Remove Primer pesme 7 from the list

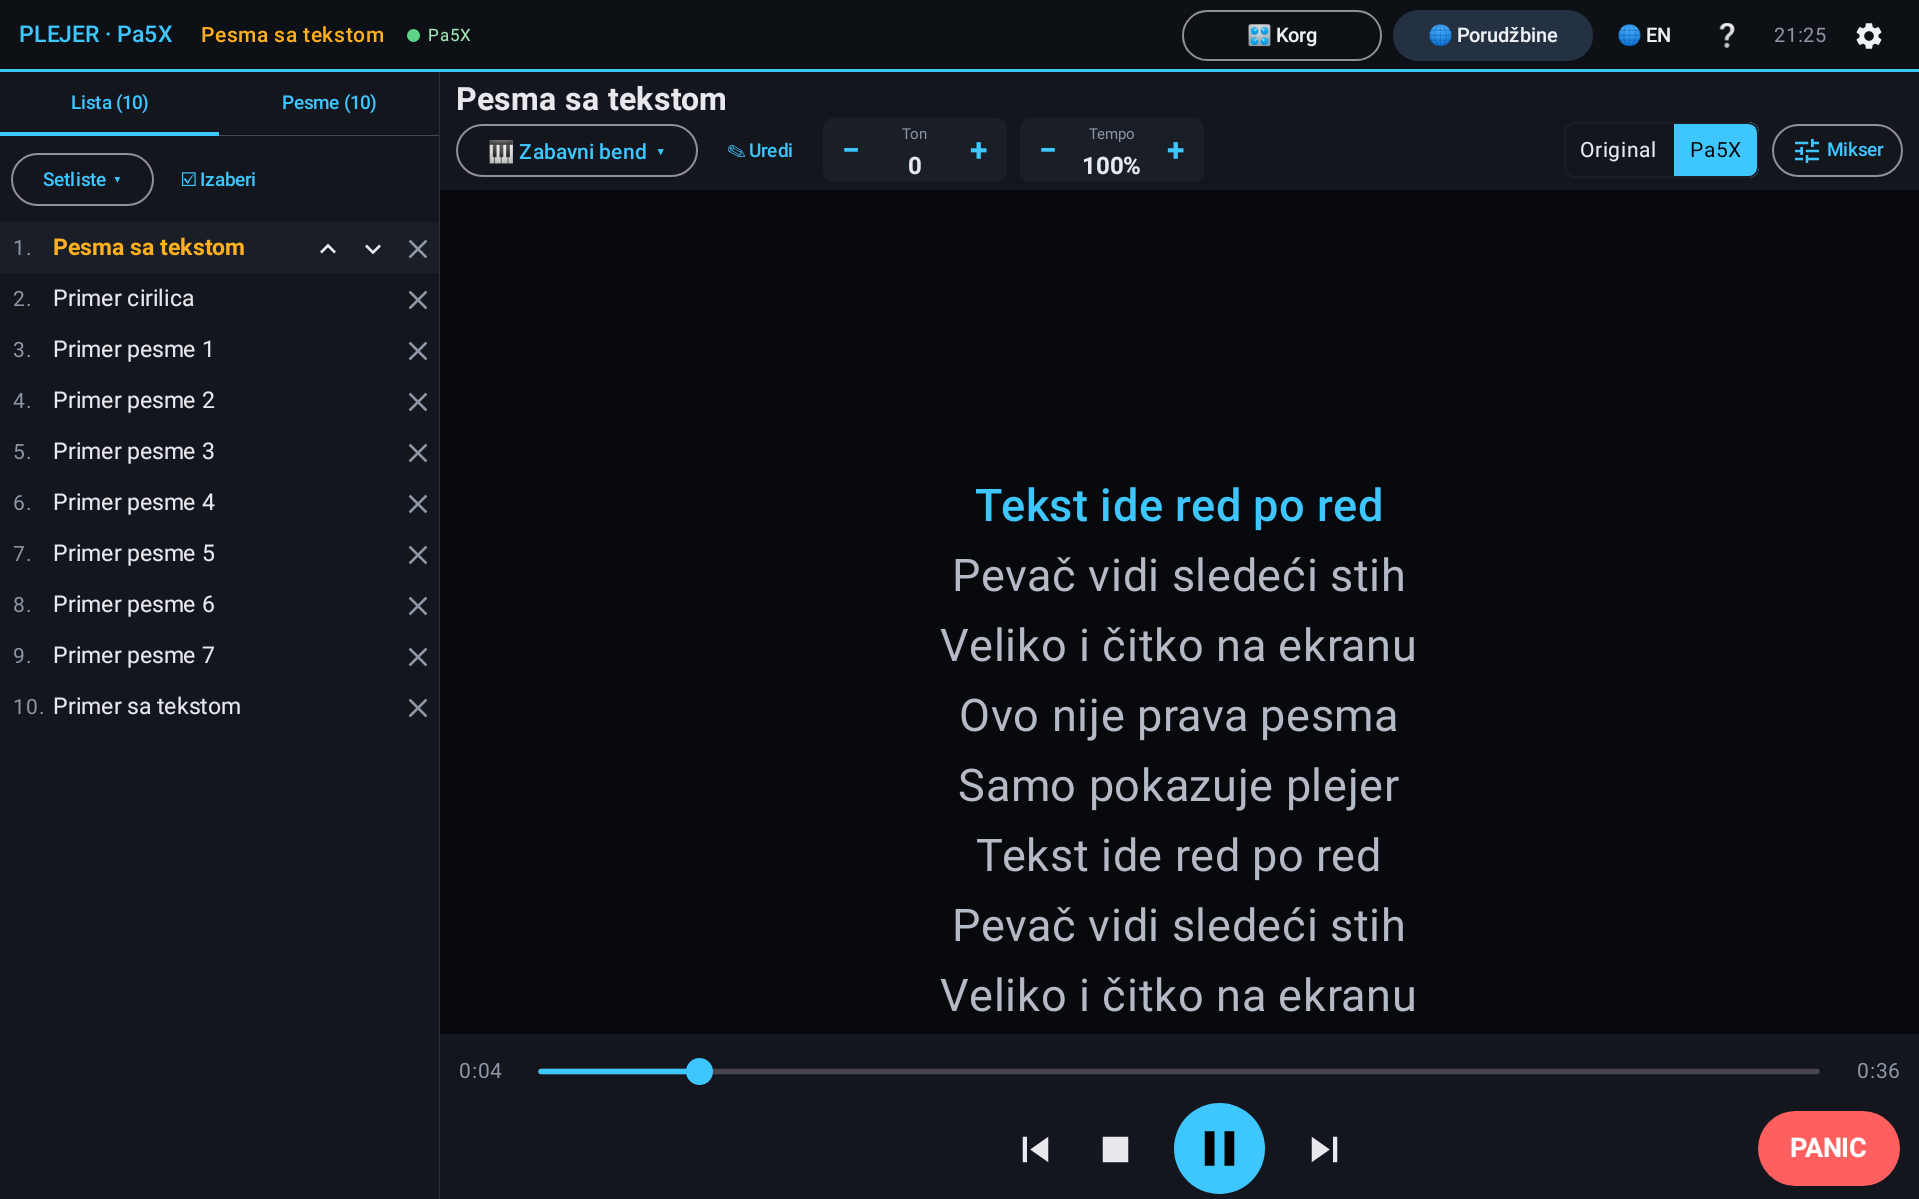point(418,657)
